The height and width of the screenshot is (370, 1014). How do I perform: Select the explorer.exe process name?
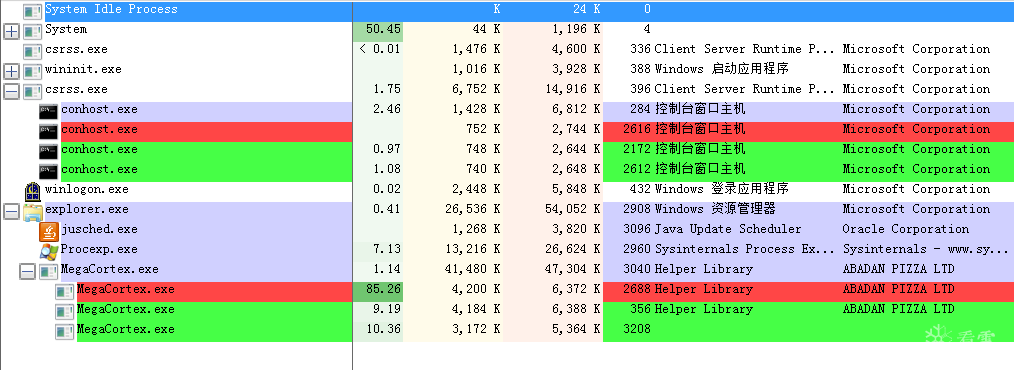[87, 210]
